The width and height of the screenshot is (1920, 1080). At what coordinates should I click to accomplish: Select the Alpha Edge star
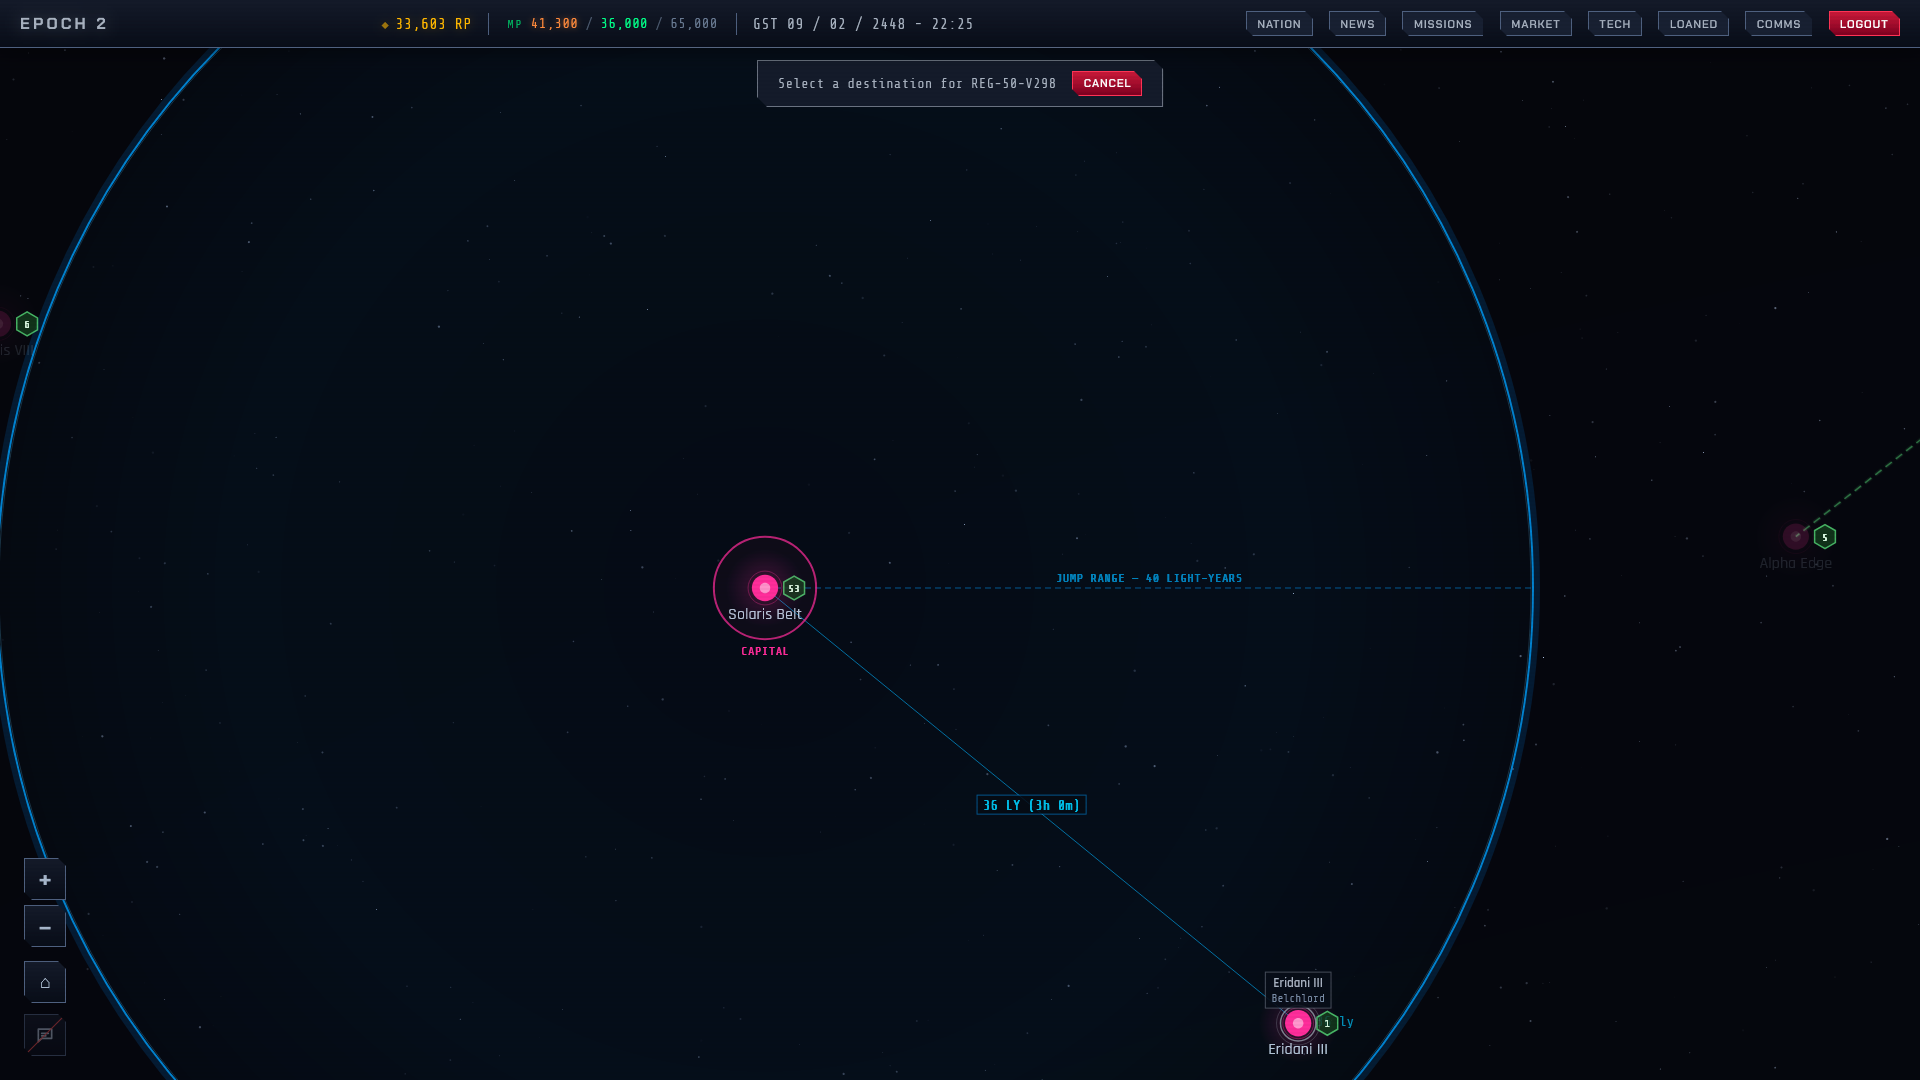pyautogui.click(x=1796, y=537)
